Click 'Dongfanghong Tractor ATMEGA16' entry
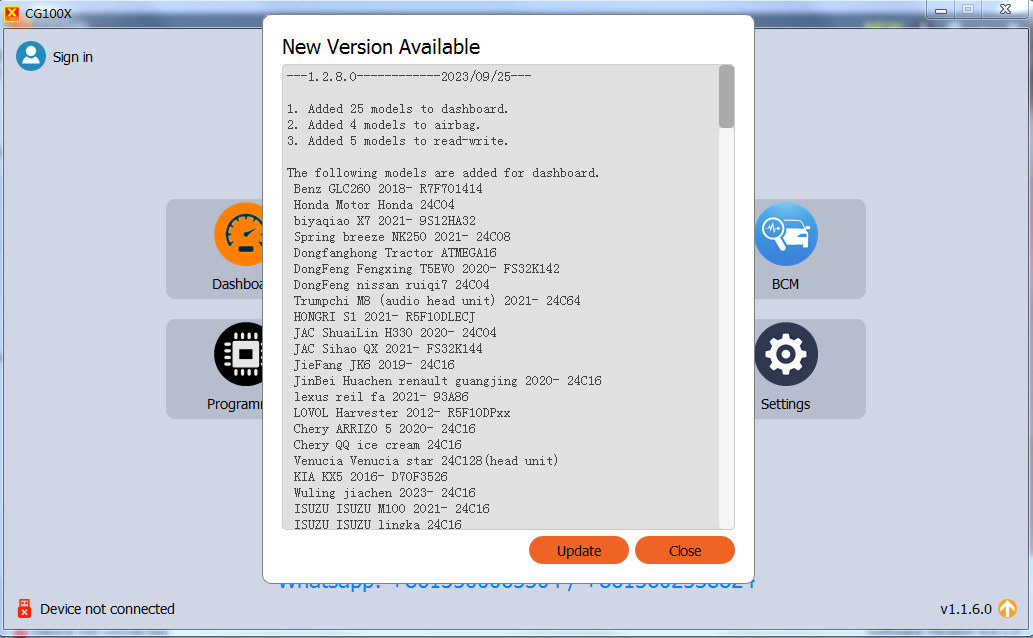 click(395, 252)
